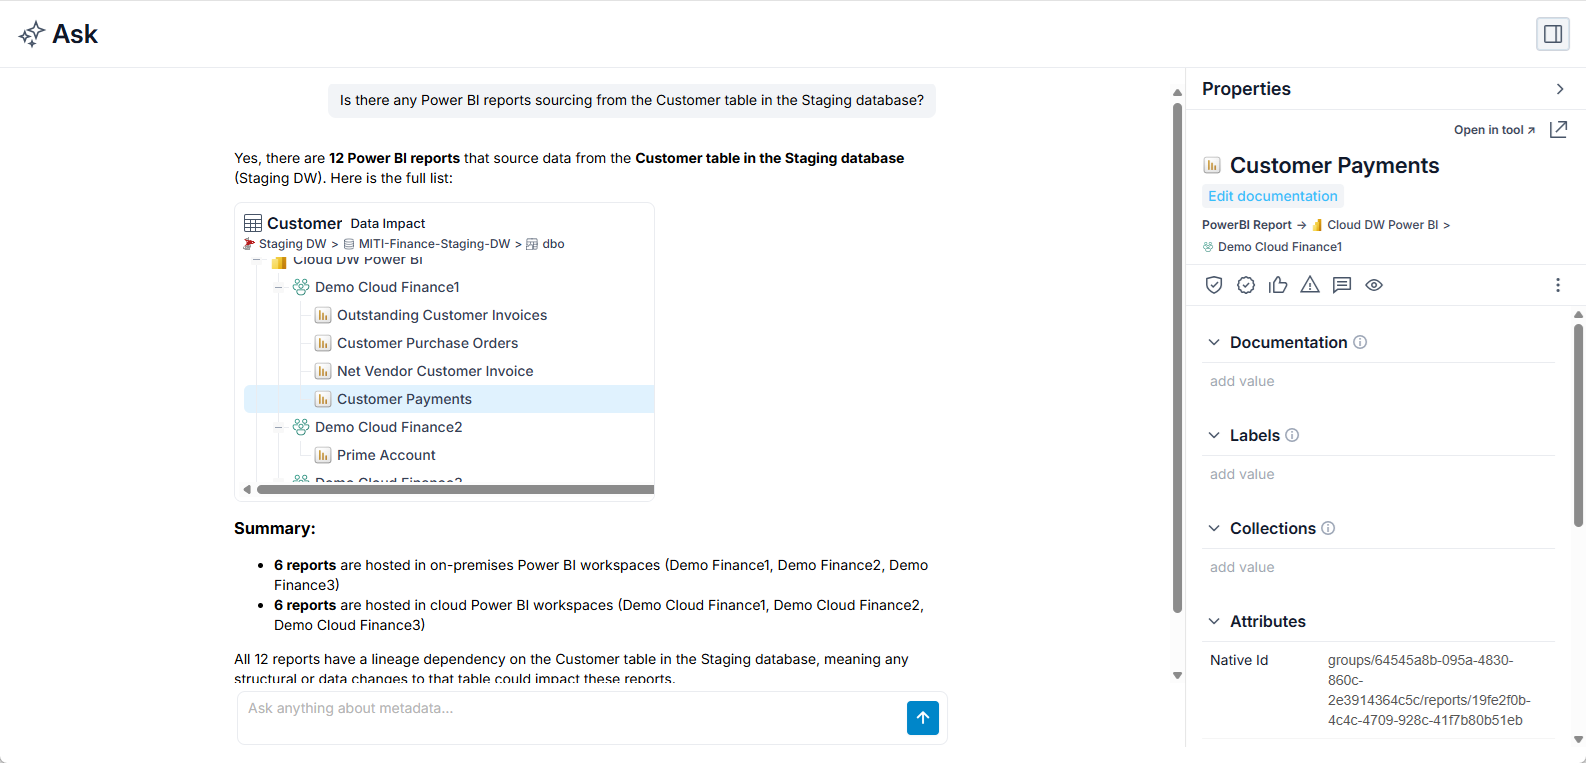The image size is (1586, 763).
Task: Click the Demo Cloud Finance2 workspace icon in tree
Action: [301, 427]
